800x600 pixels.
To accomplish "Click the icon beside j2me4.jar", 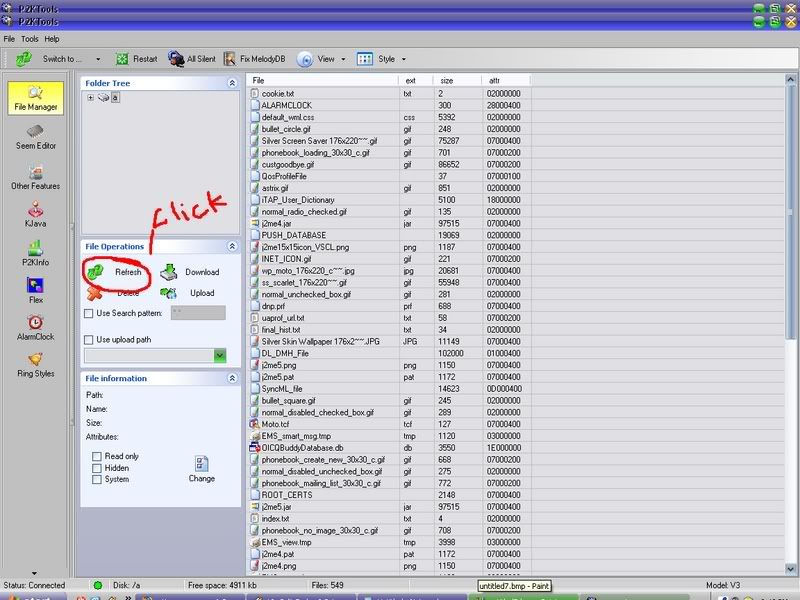I will point(255,223).
